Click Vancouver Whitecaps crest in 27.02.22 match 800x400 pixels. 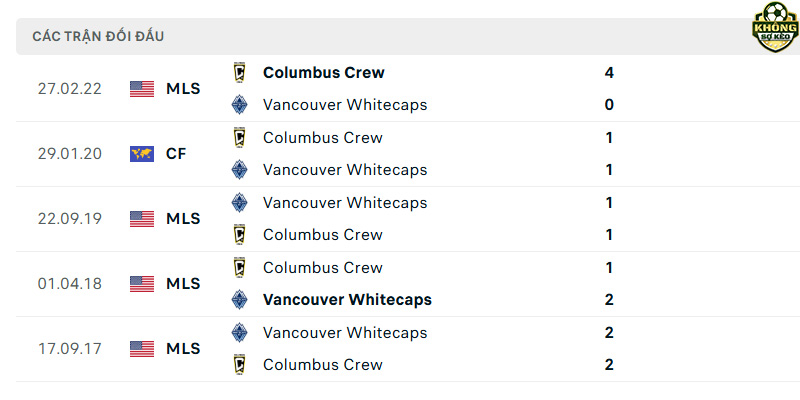pos(239,105)
